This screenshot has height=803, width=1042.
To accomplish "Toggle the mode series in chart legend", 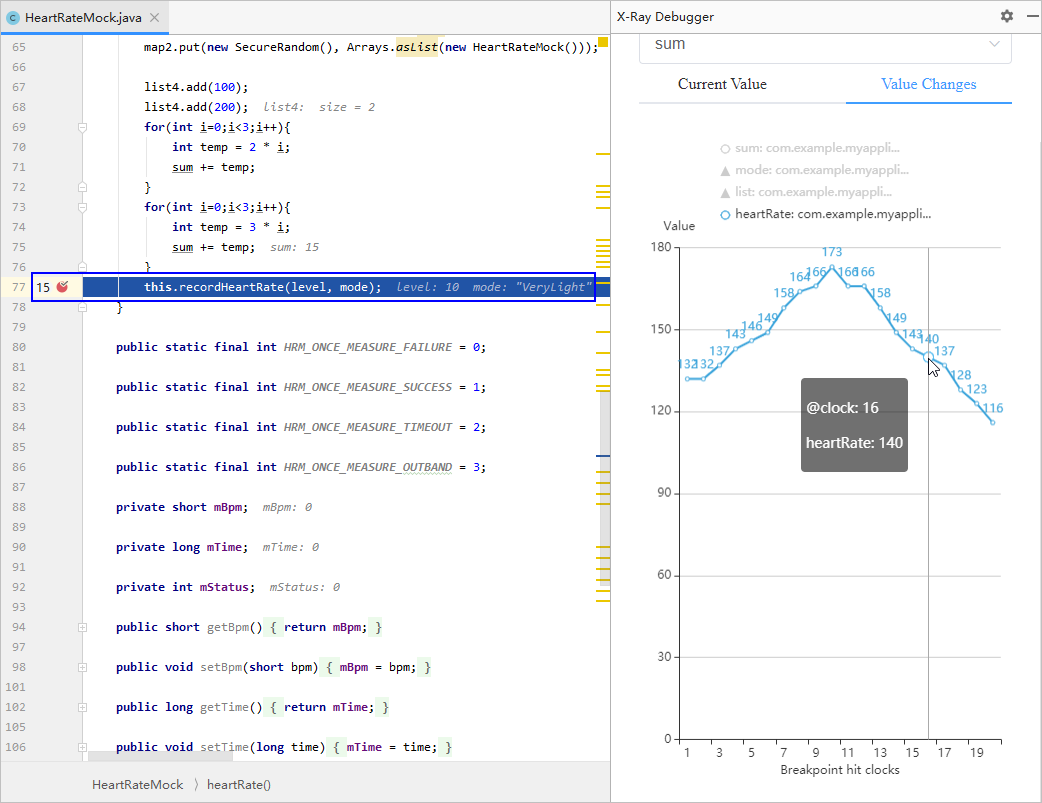I will coord(815,170).
